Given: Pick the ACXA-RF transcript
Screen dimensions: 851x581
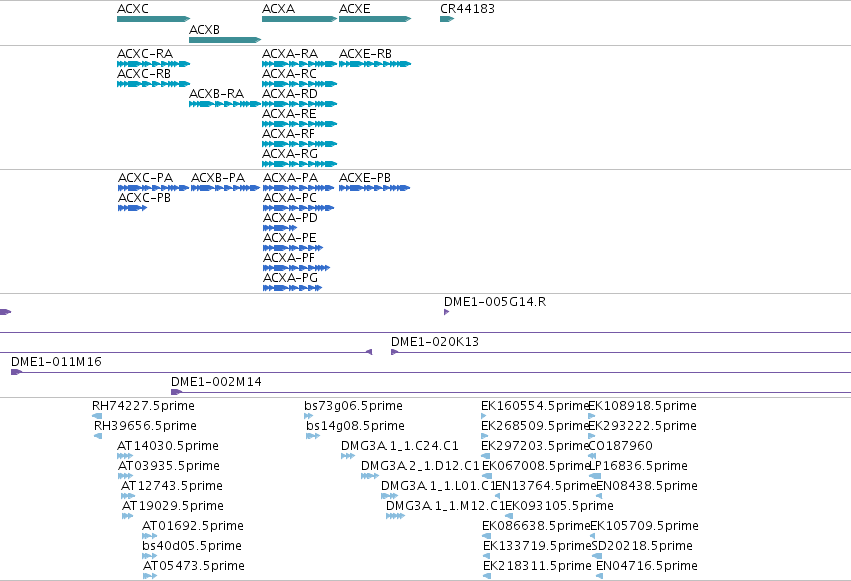Looking at the screenshot, I should tap(300, 144).
